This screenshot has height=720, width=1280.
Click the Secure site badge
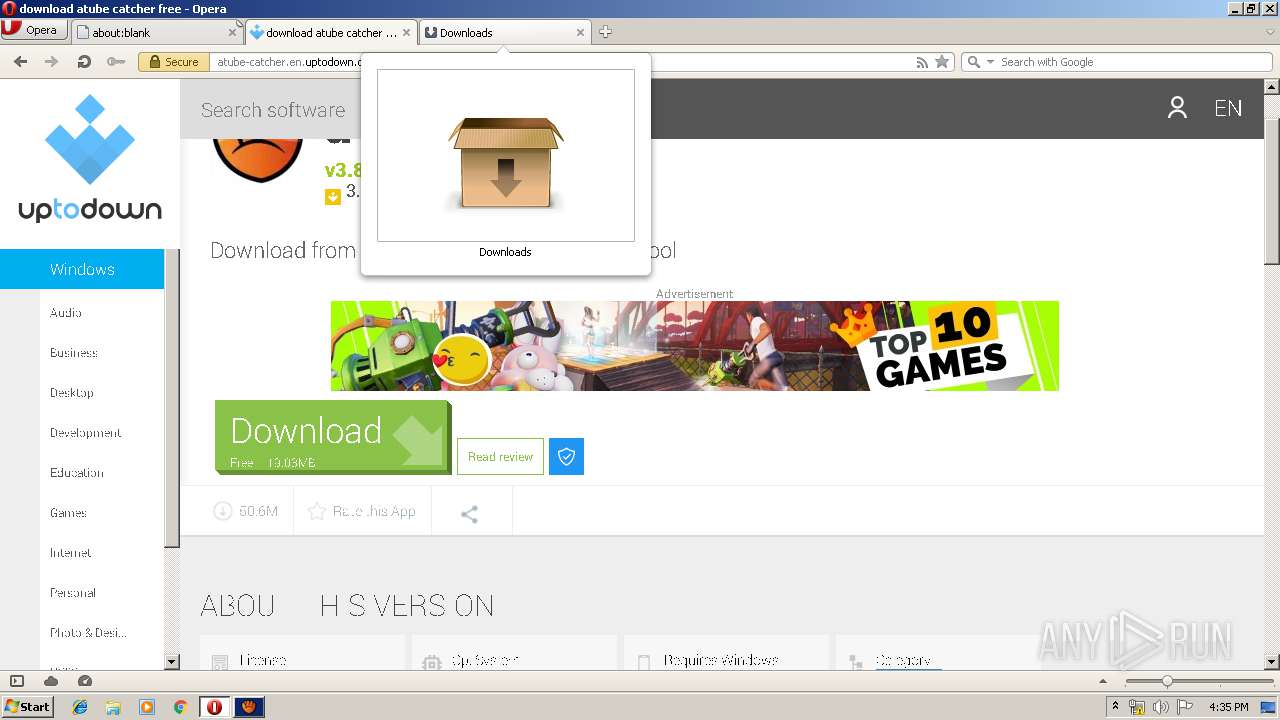[x=173, y=62]
